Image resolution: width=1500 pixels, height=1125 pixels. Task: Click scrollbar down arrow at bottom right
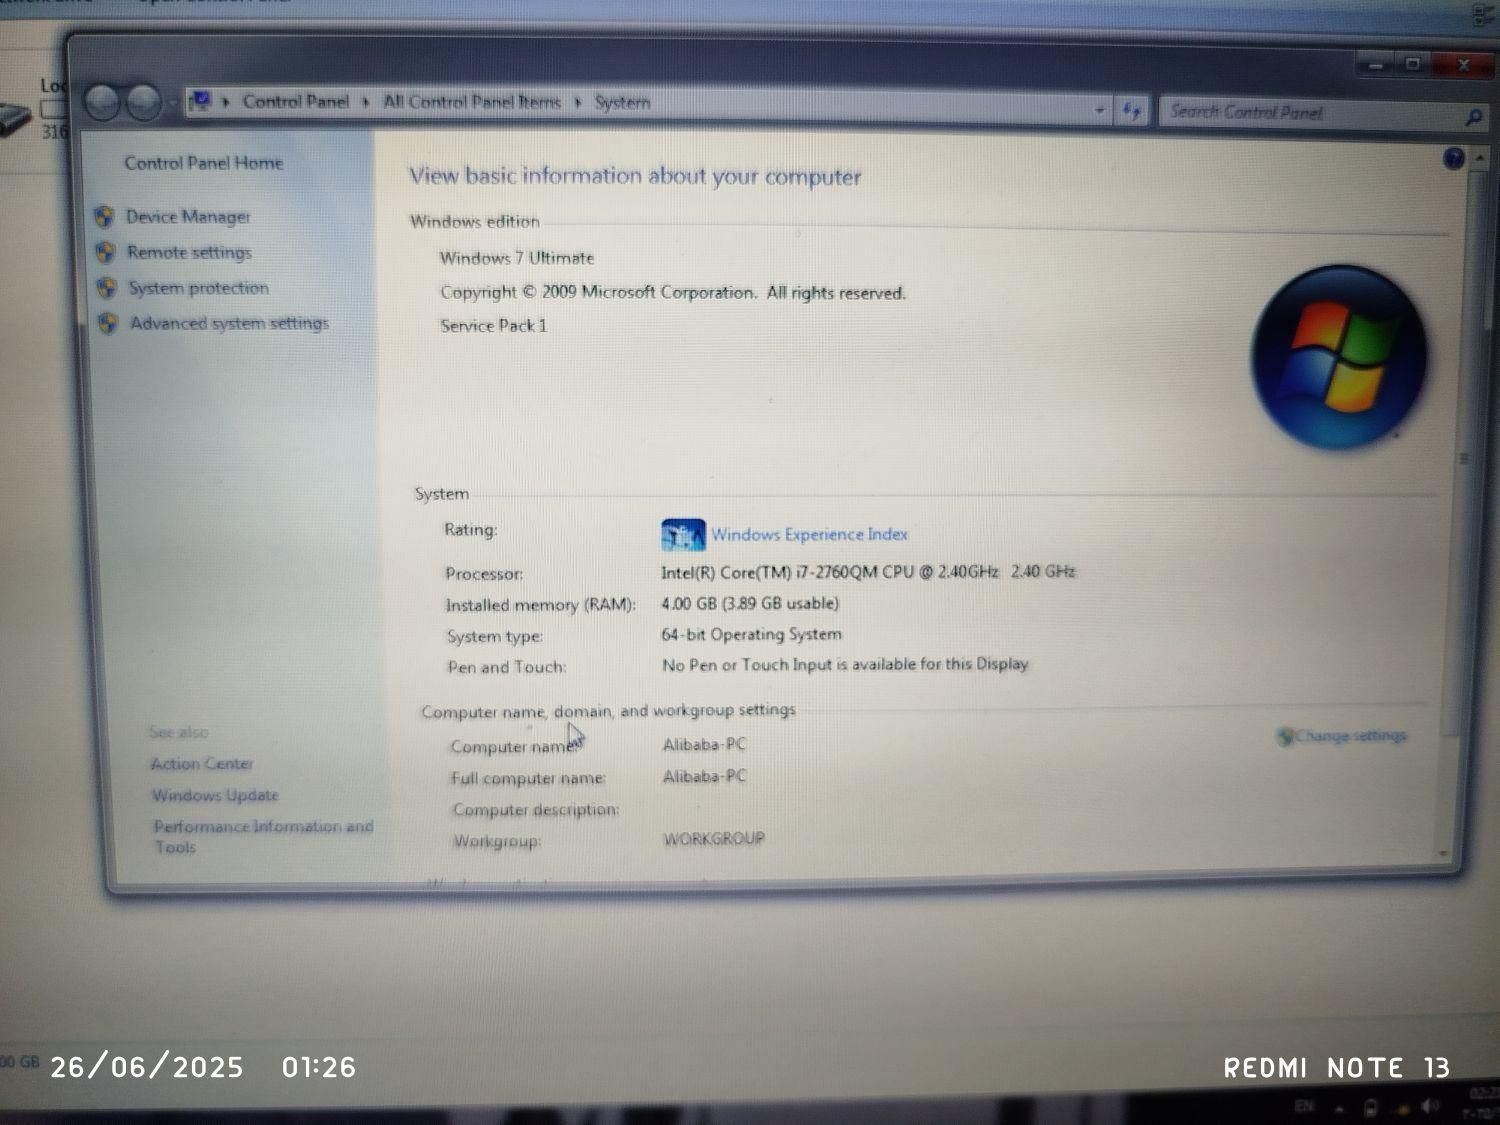coord(1443,854)
